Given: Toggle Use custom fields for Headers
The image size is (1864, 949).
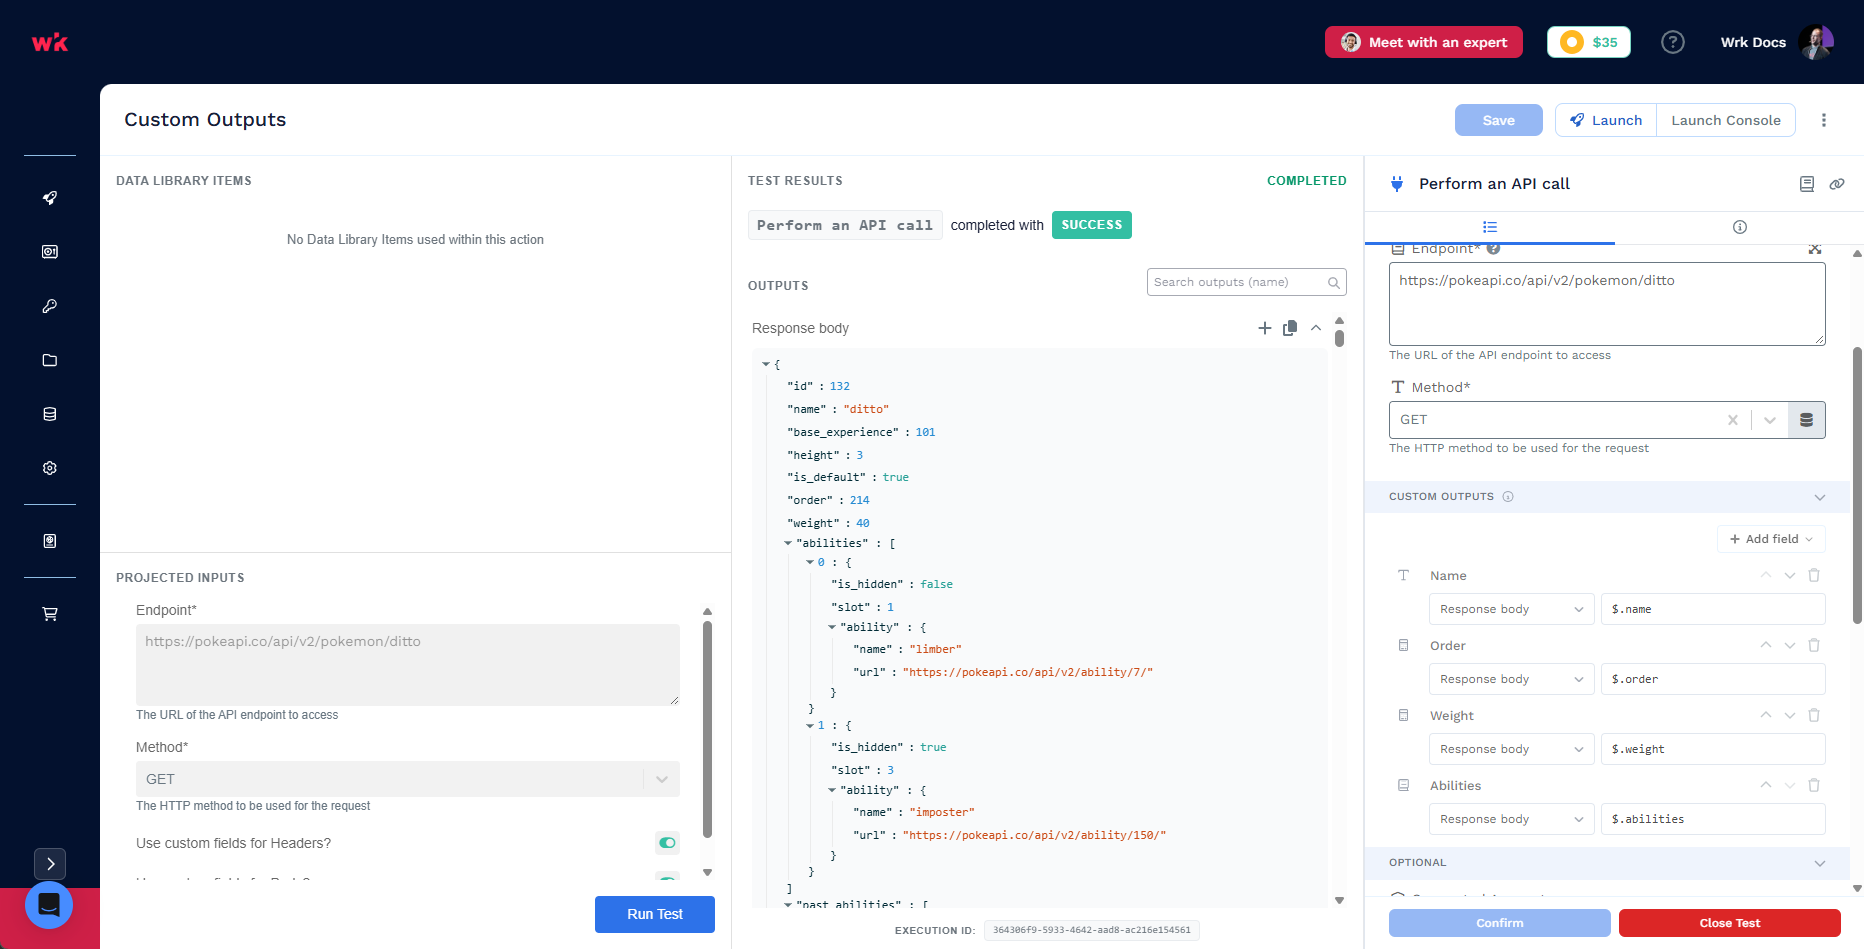Looking at the screenshot, I should pyautogui.click(x=667, y=843).
